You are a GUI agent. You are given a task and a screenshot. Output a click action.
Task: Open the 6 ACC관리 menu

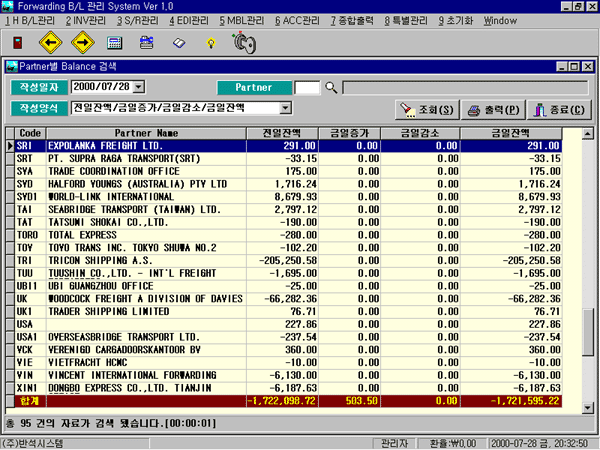point(297,21)
